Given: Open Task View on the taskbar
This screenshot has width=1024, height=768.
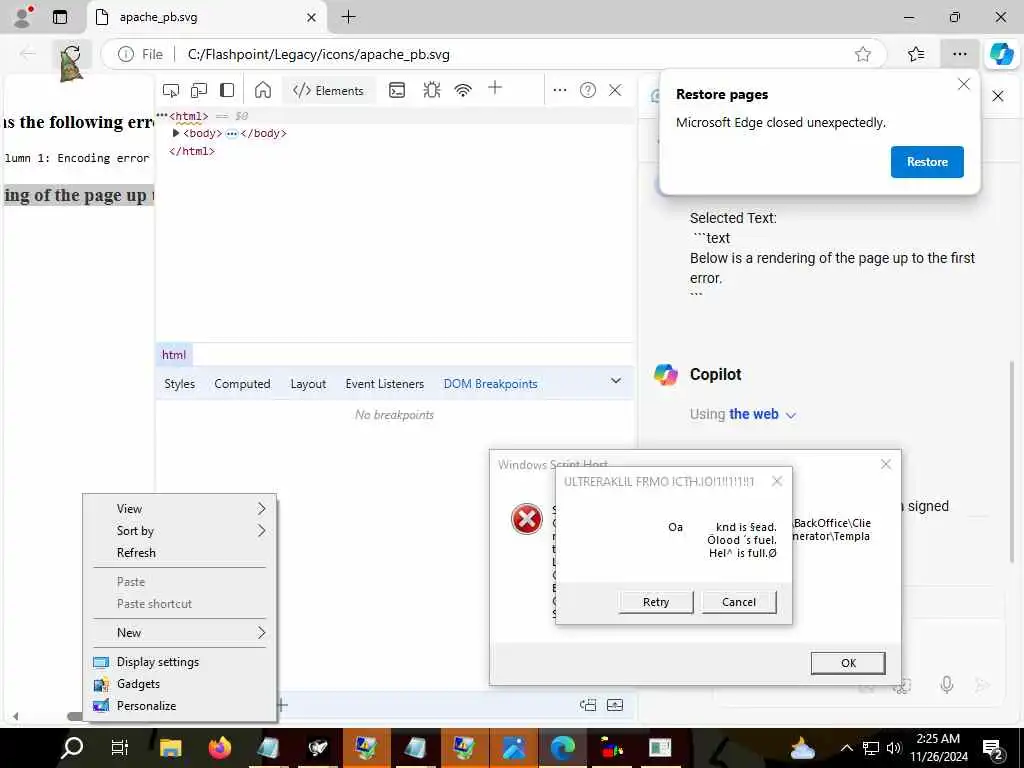Looking at the screenshot, I should [120, 748].
